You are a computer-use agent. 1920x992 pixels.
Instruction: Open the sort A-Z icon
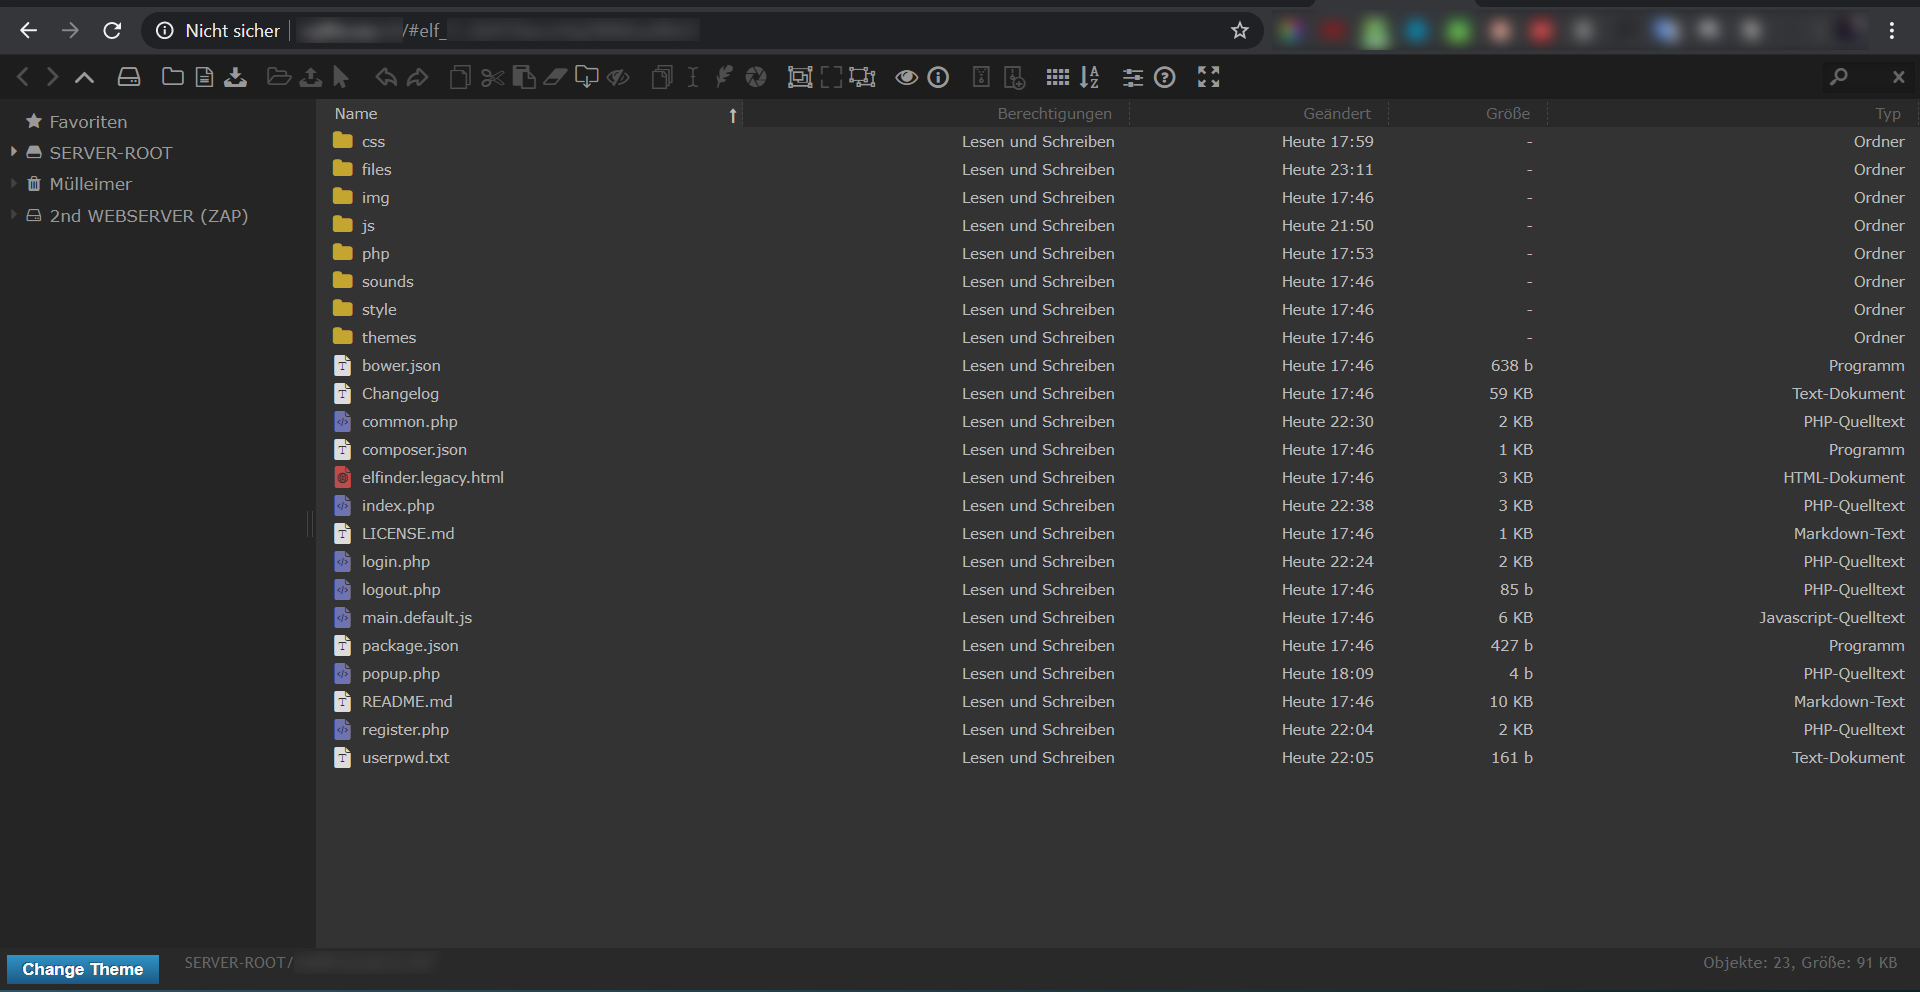1090,77
